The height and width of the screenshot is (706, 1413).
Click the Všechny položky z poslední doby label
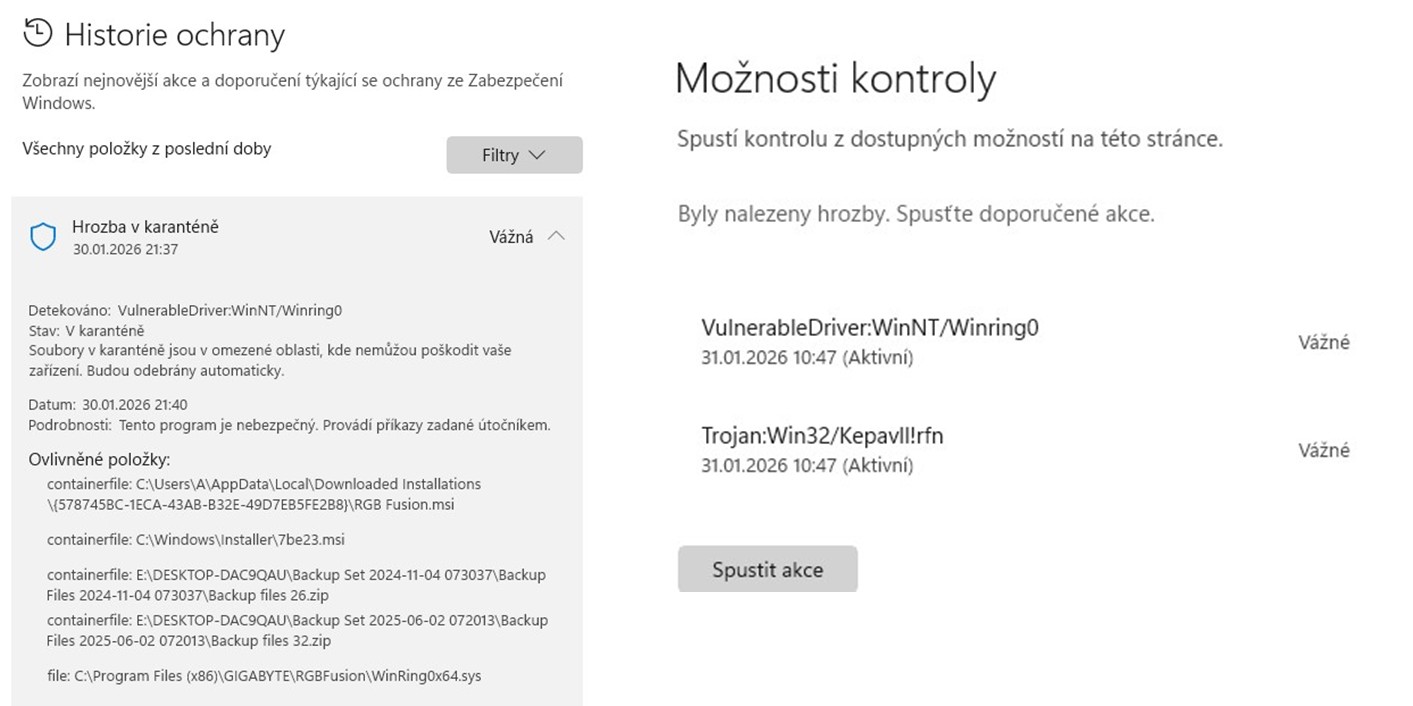coord(146,149)
